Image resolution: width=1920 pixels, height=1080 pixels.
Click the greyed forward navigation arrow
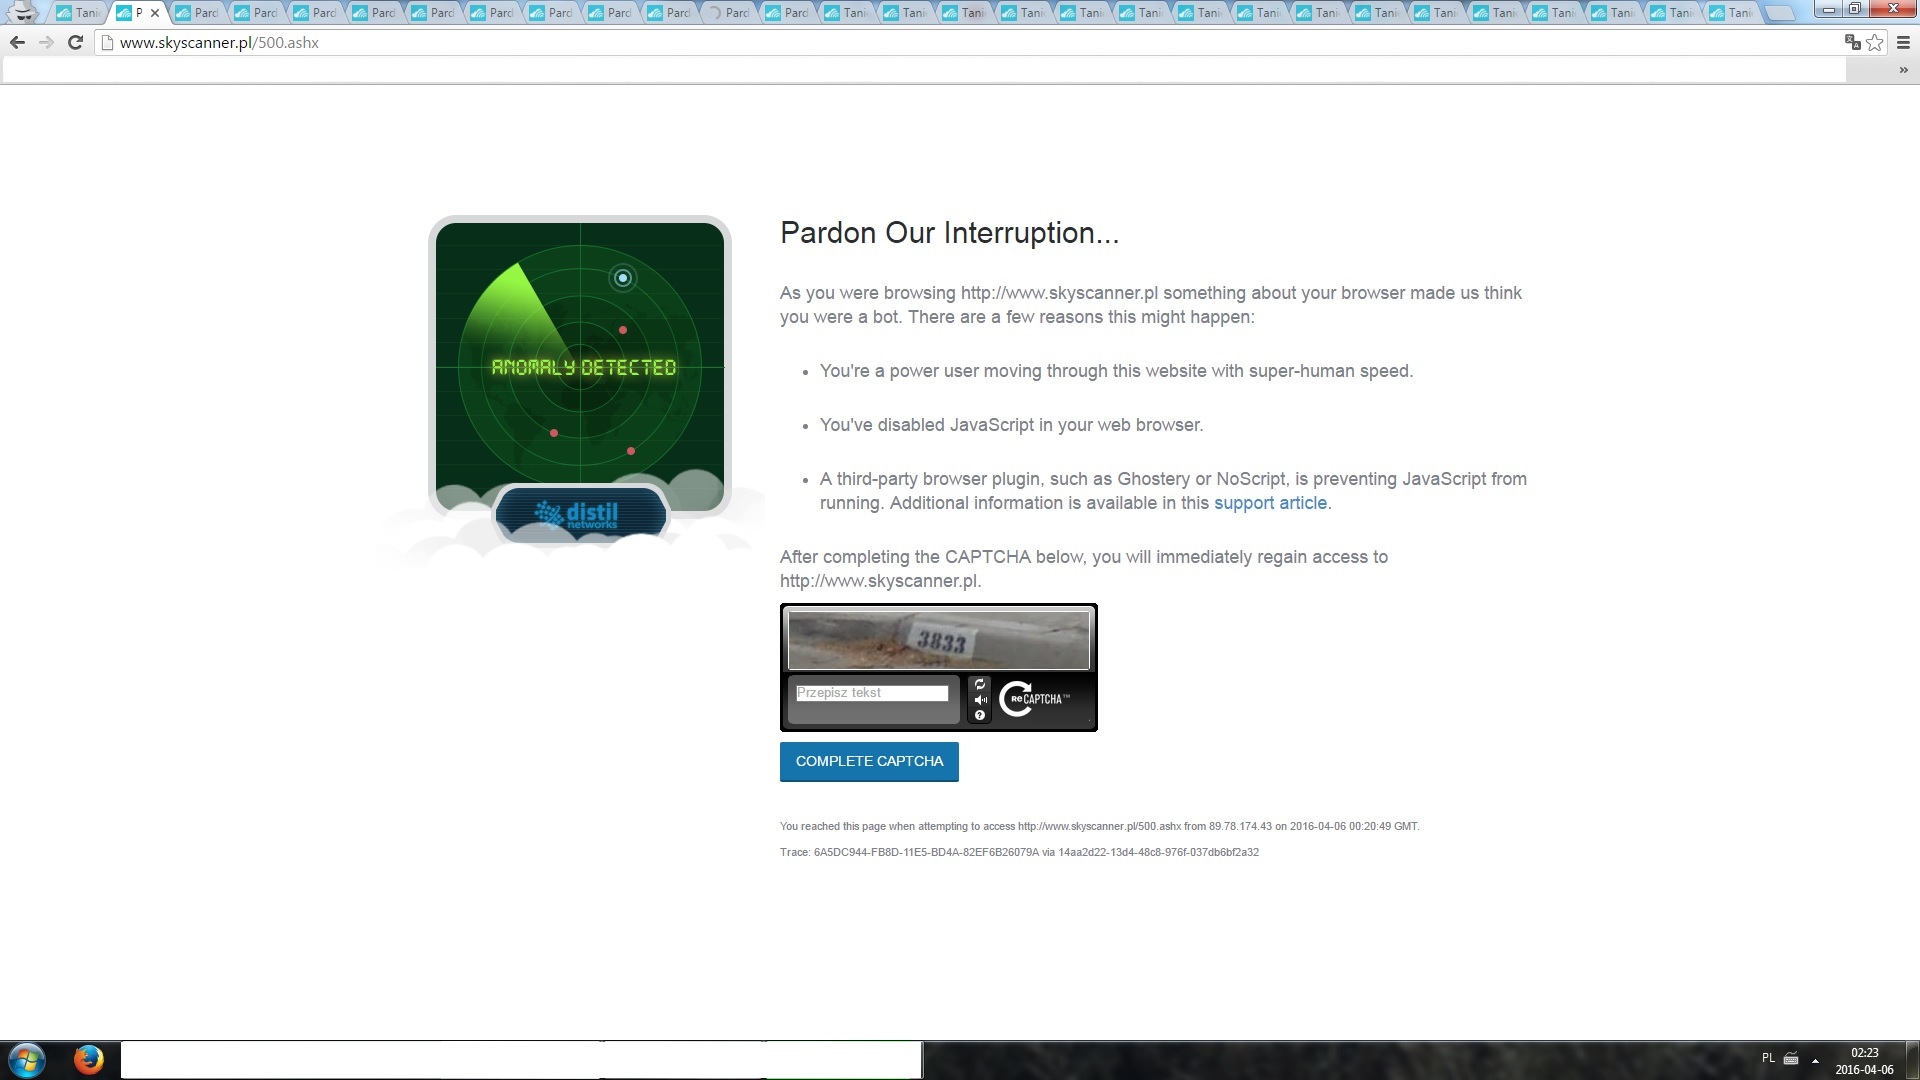[x=46, y=43]
